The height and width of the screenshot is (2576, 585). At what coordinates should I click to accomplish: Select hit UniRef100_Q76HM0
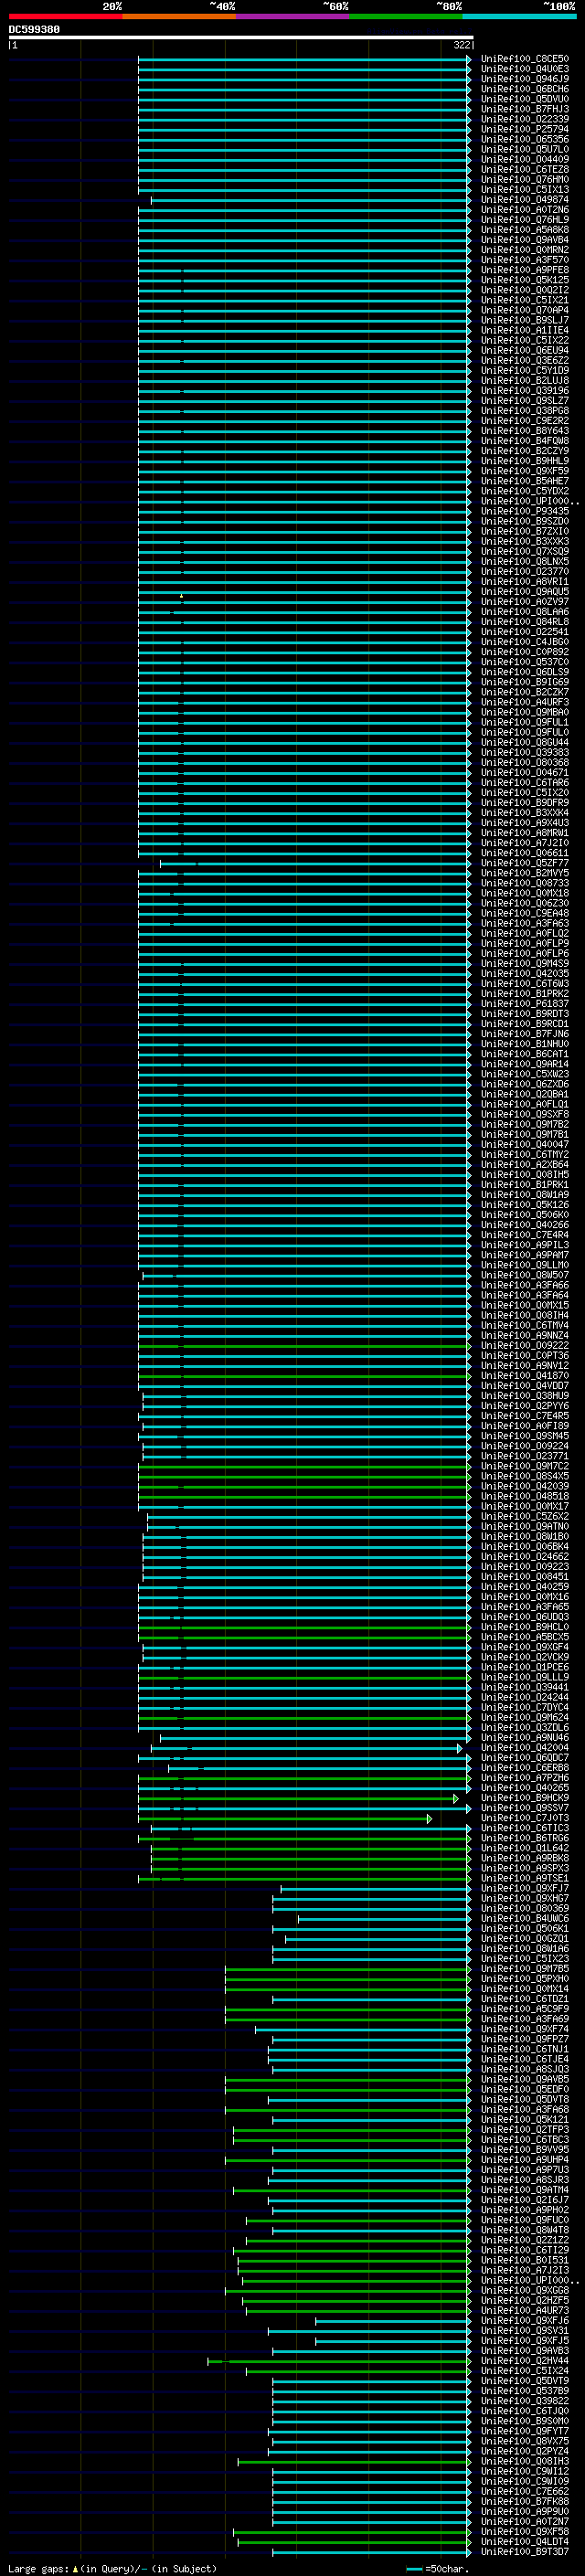pos(525,179)
